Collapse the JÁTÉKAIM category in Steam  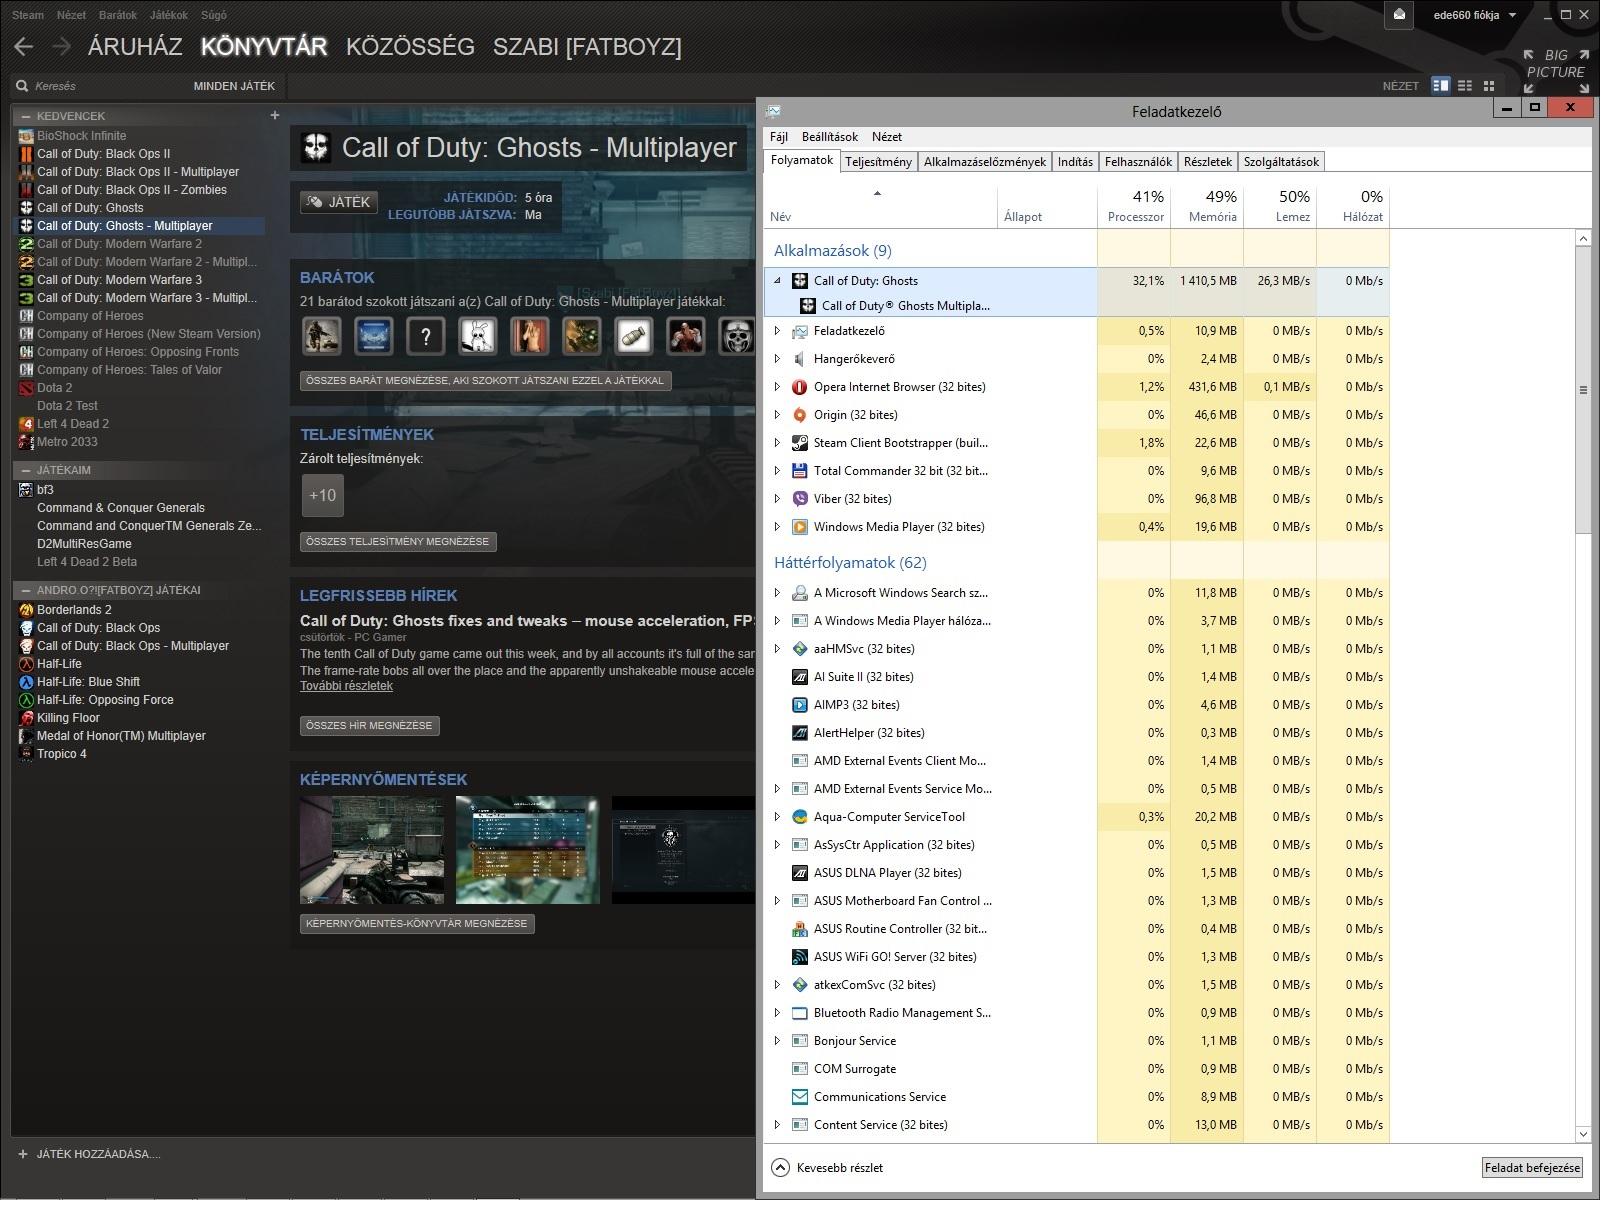(26, 470)
